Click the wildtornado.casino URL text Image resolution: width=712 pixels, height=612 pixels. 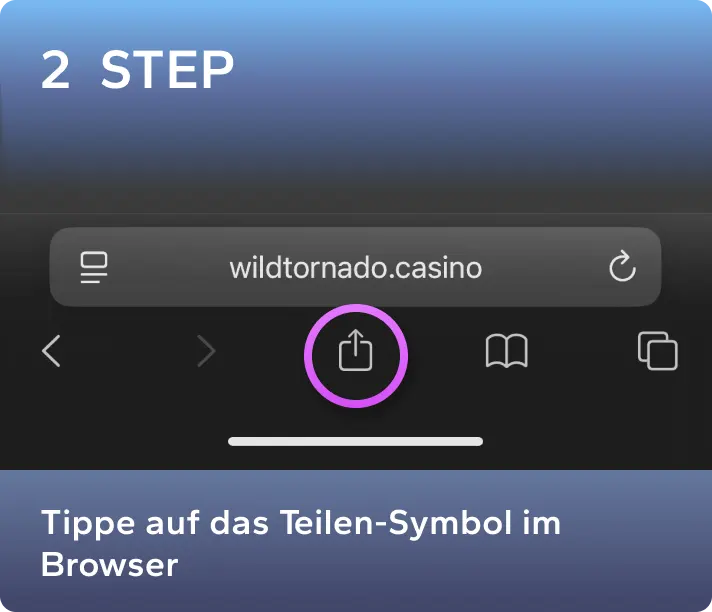click(x=356, y=268)
